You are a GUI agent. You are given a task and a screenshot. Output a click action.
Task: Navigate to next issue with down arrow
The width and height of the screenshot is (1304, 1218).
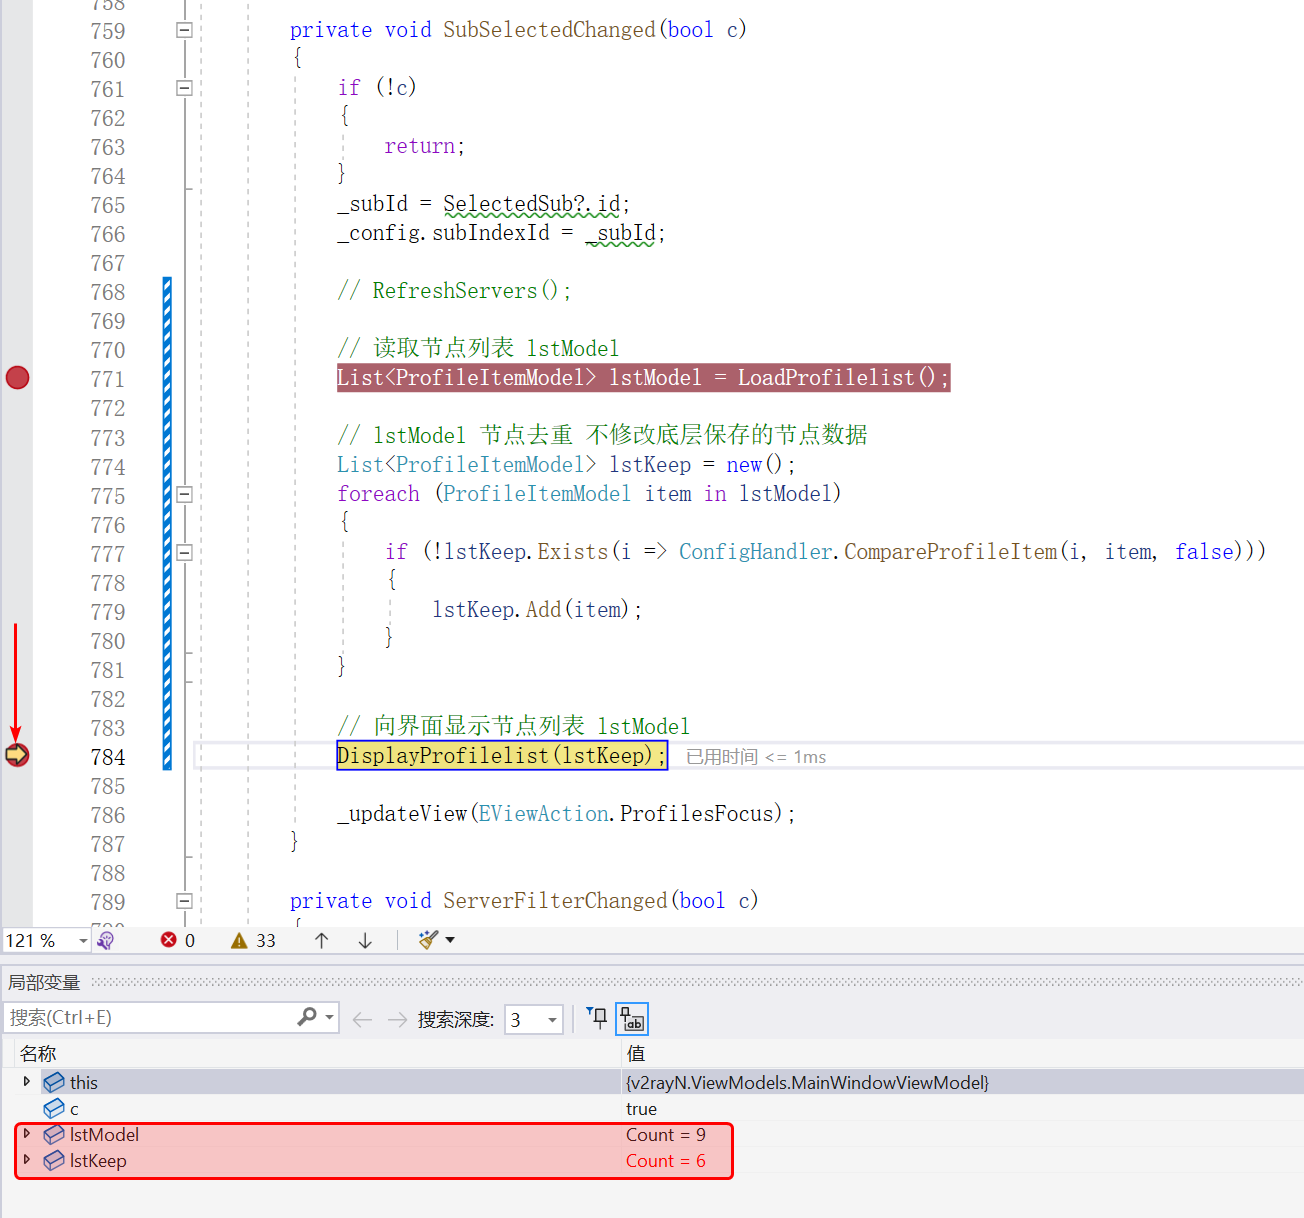click(x=365, y=940)
